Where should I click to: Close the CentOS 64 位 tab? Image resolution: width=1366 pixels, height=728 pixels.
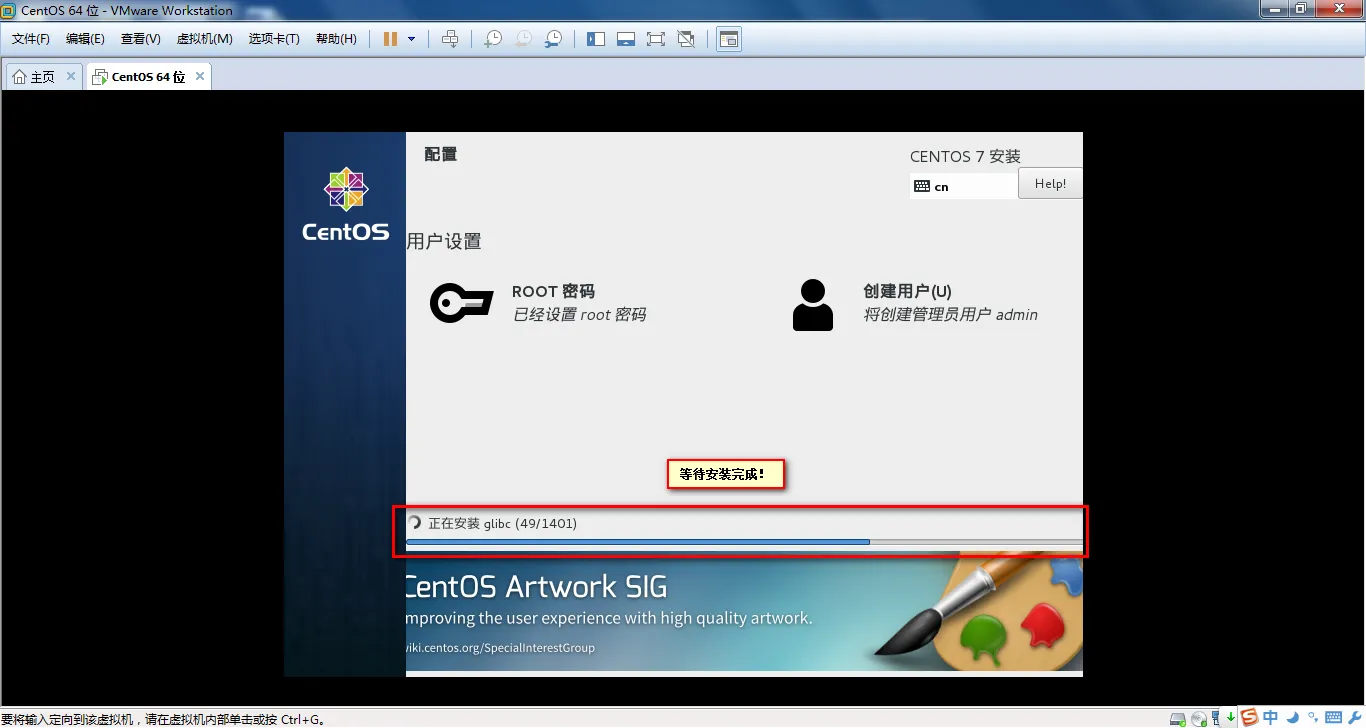(x=200, y=76)
